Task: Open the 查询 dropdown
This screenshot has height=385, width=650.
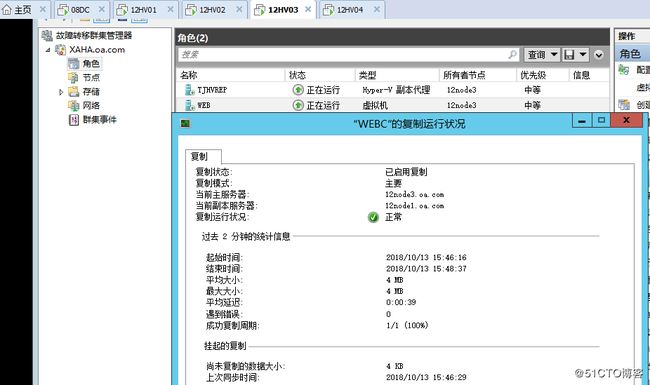Action: point(541,55)
